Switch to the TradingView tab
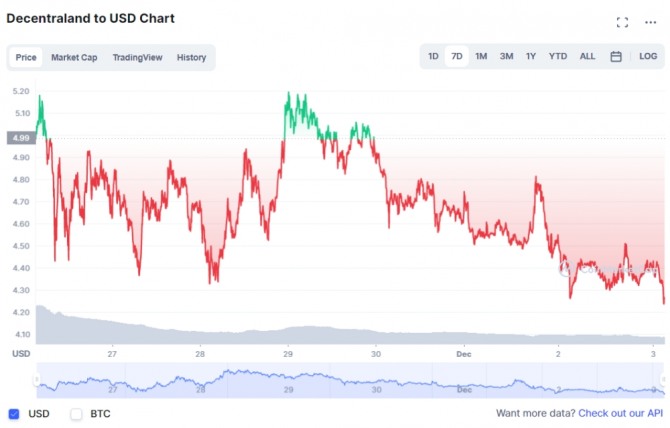670x428 pixels. (x=137, y=57)
